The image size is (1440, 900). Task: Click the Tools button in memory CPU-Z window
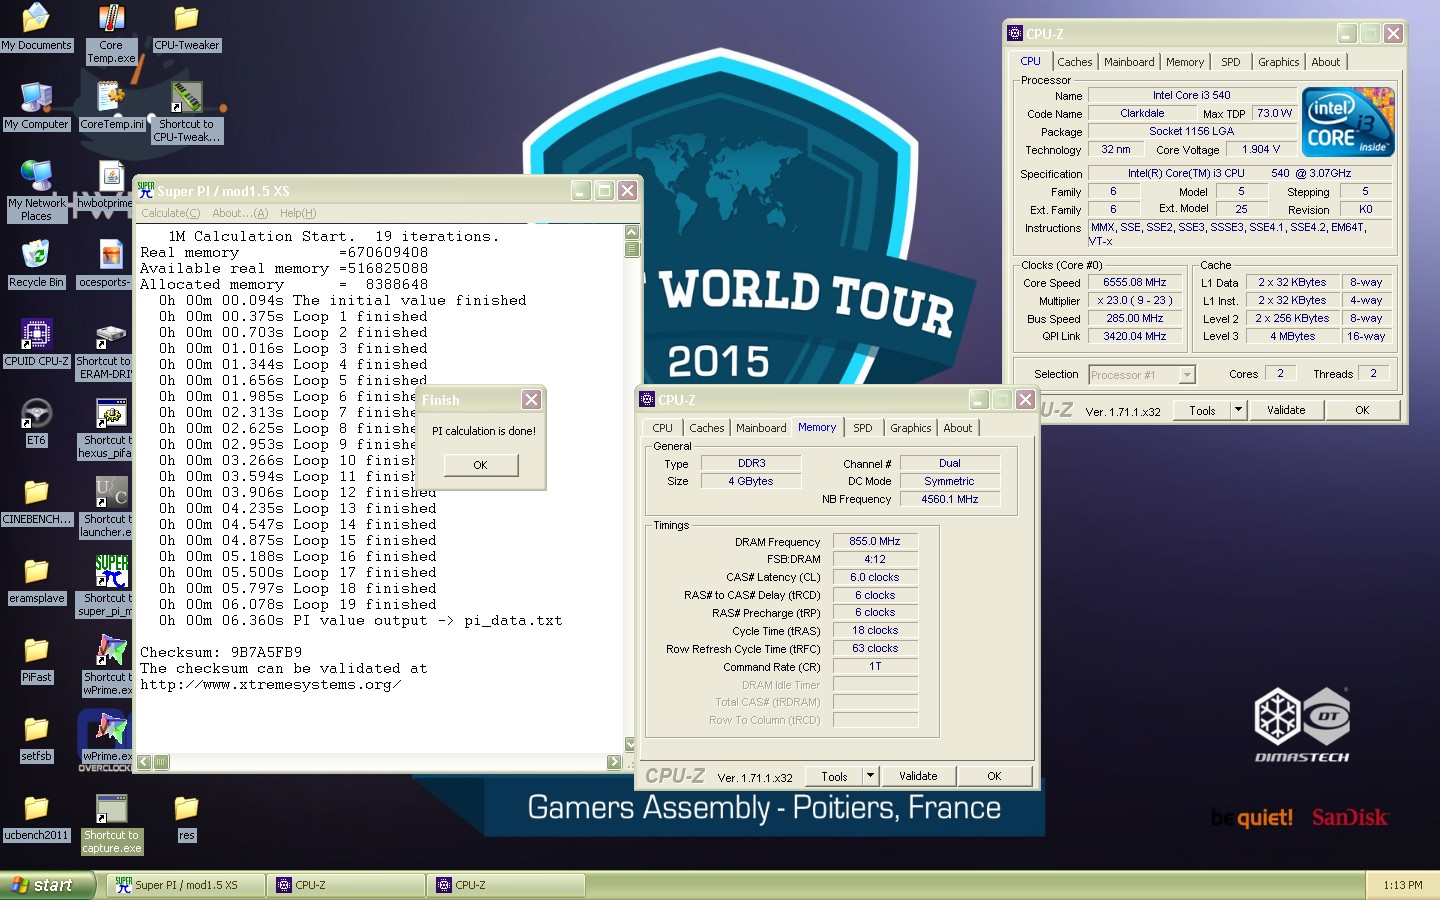point(834,776)
